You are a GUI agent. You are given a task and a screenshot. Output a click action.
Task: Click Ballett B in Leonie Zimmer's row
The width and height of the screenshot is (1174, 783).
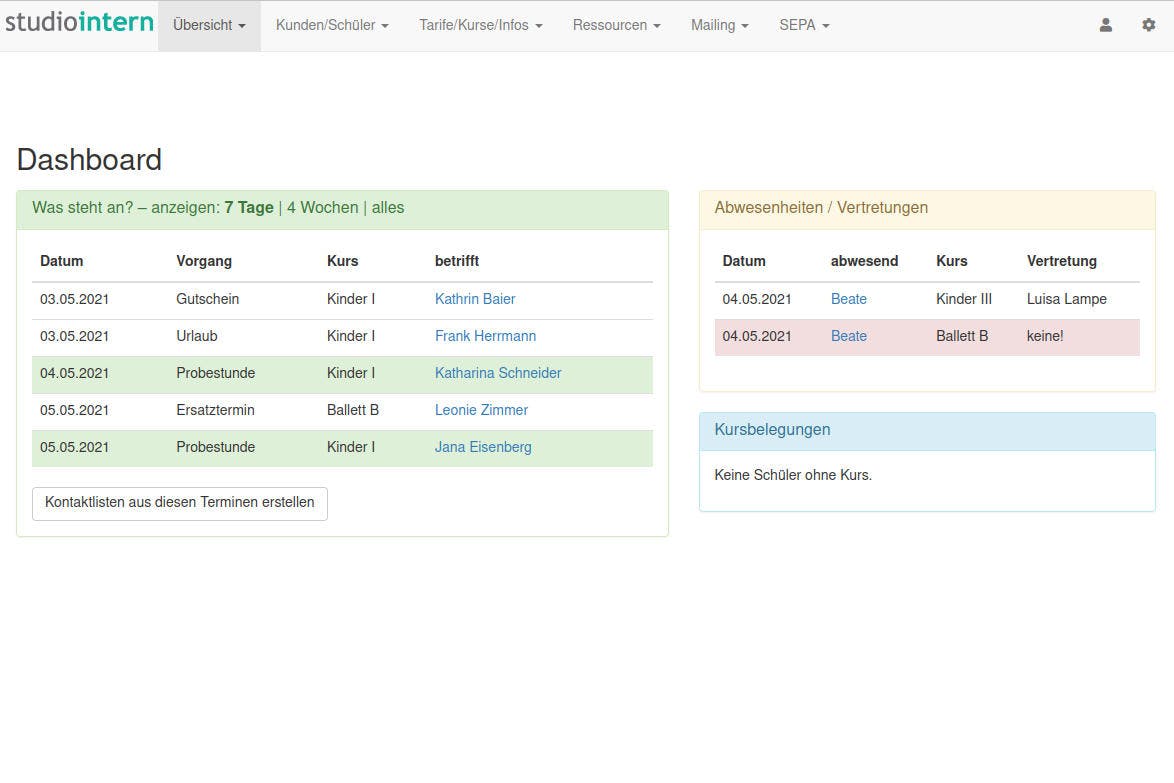(x=353, y=410)
